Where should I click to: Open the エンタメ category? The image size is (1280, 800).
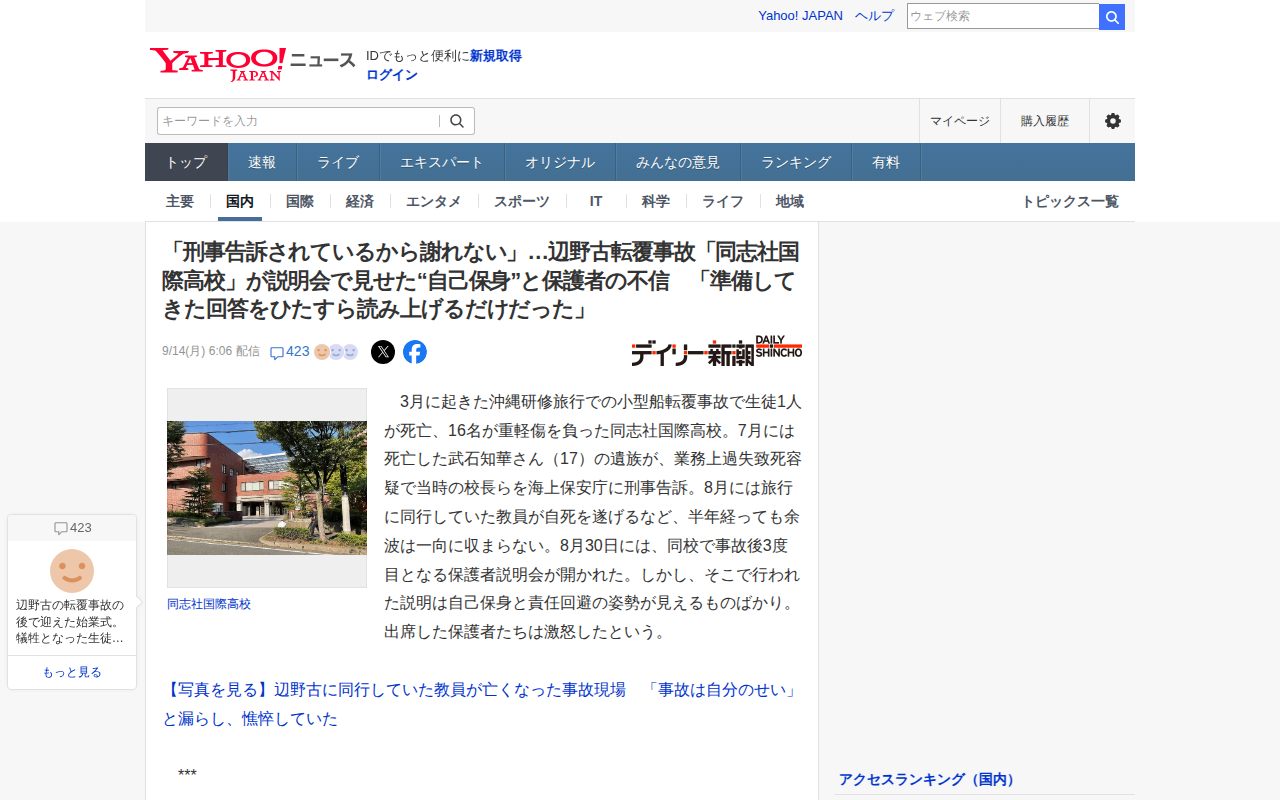(x=434, y=201)
